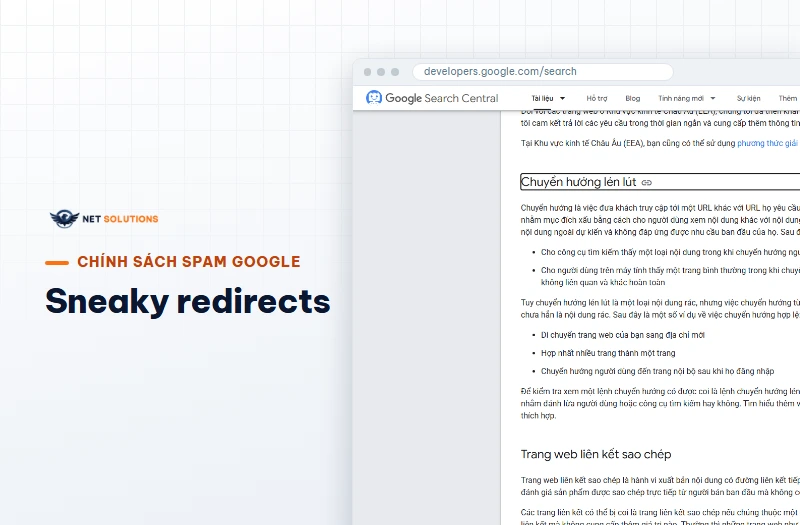This screenshot has height=525, width=800.
Task: Click bullet Cho công cụ tìm kiếm thấy một loại nội dung
Action: click(670, 253)
